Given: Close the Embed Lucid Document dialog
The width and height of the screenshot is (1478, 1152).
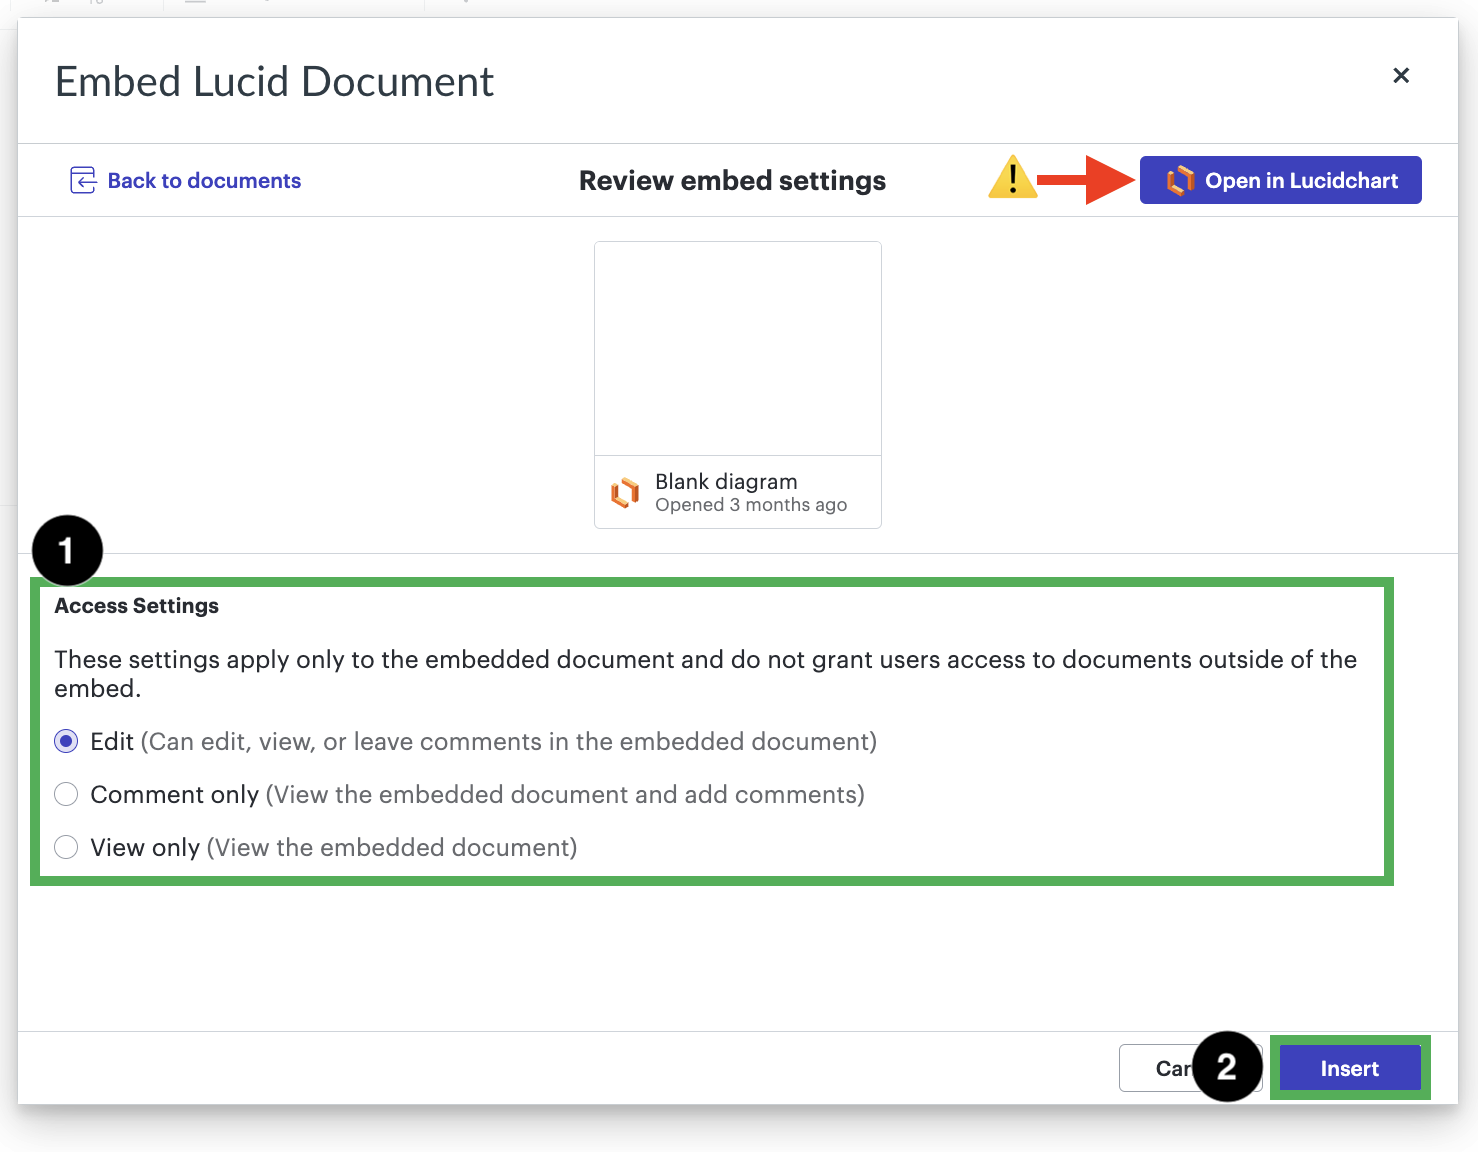Looking at the screenshot, I should point(1401,75).
